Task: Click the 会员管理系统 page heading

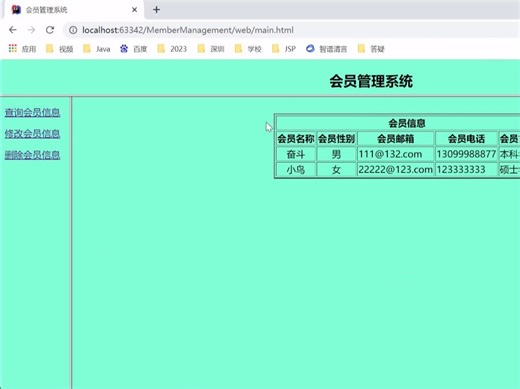Action: (371, 81)
